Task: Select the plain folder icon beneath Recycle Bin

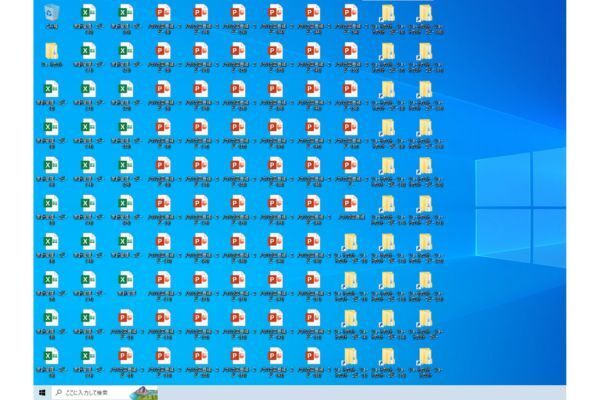Action: click(x=52, y=52)
